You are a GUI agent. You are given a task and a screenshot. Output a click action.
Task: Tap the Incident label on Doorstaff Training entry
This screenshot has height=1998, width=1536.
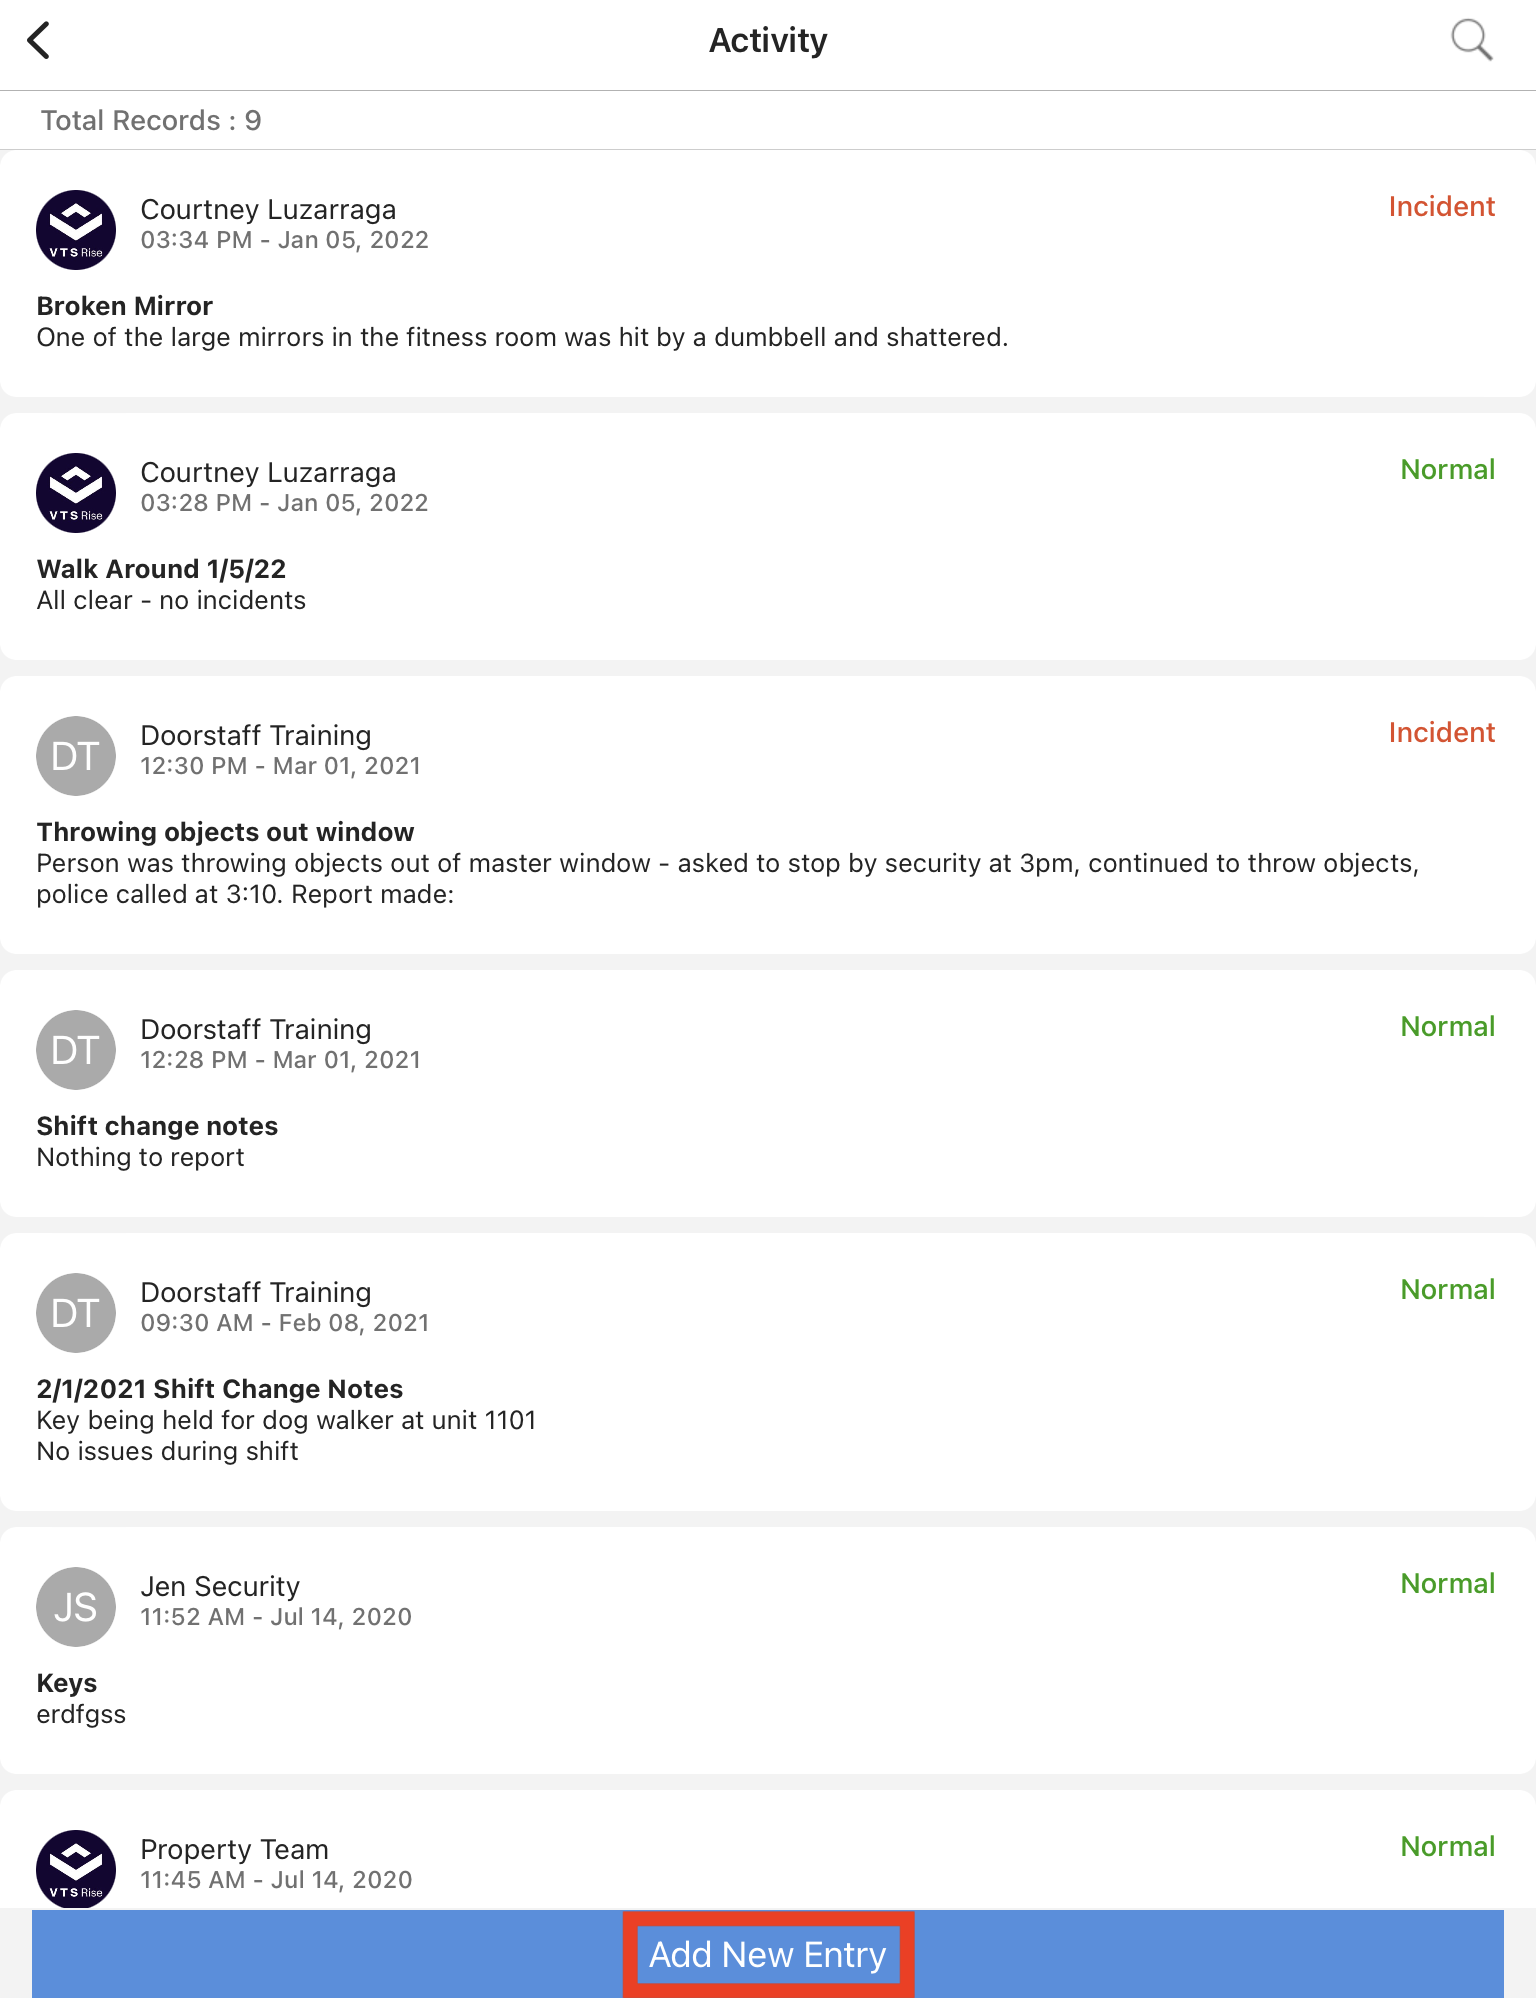click(1441, 733)
